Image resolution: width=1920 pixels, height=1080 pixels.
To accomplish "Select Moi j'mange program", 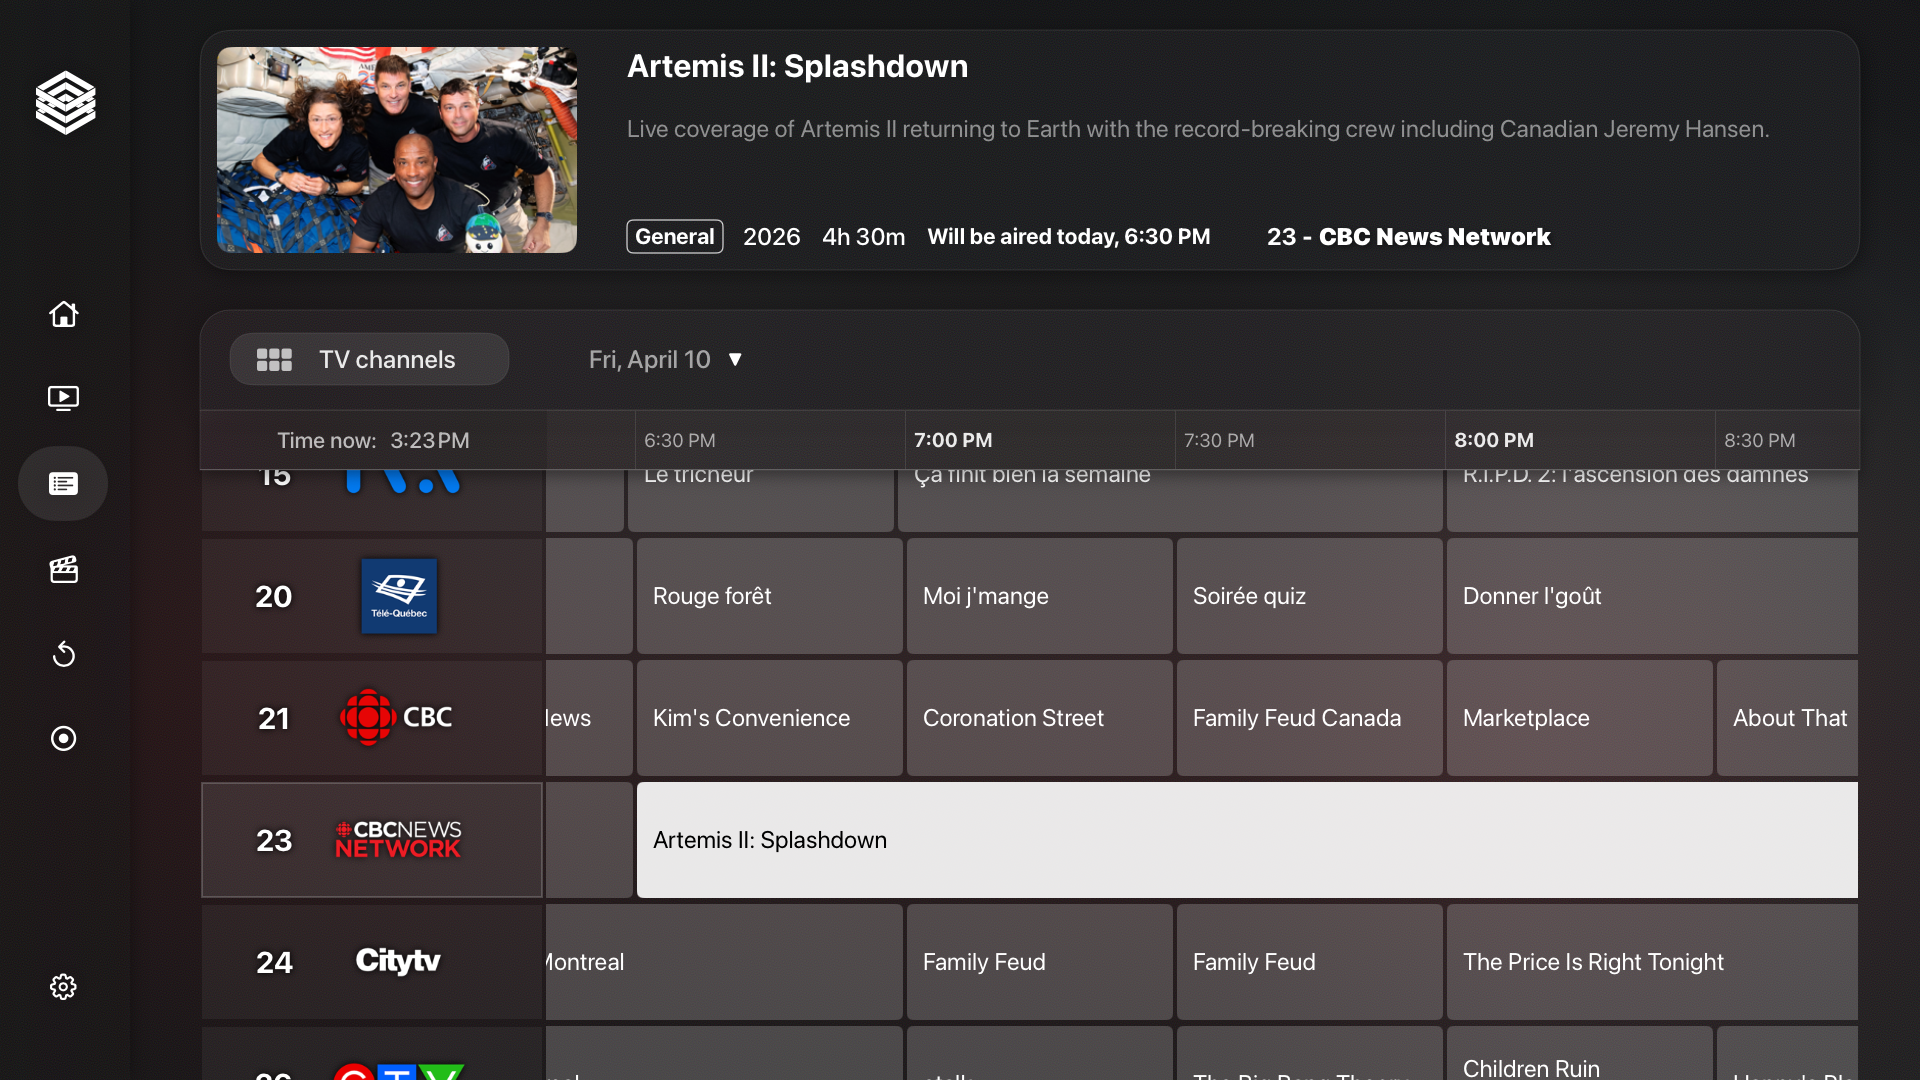I will [1040, 597].
